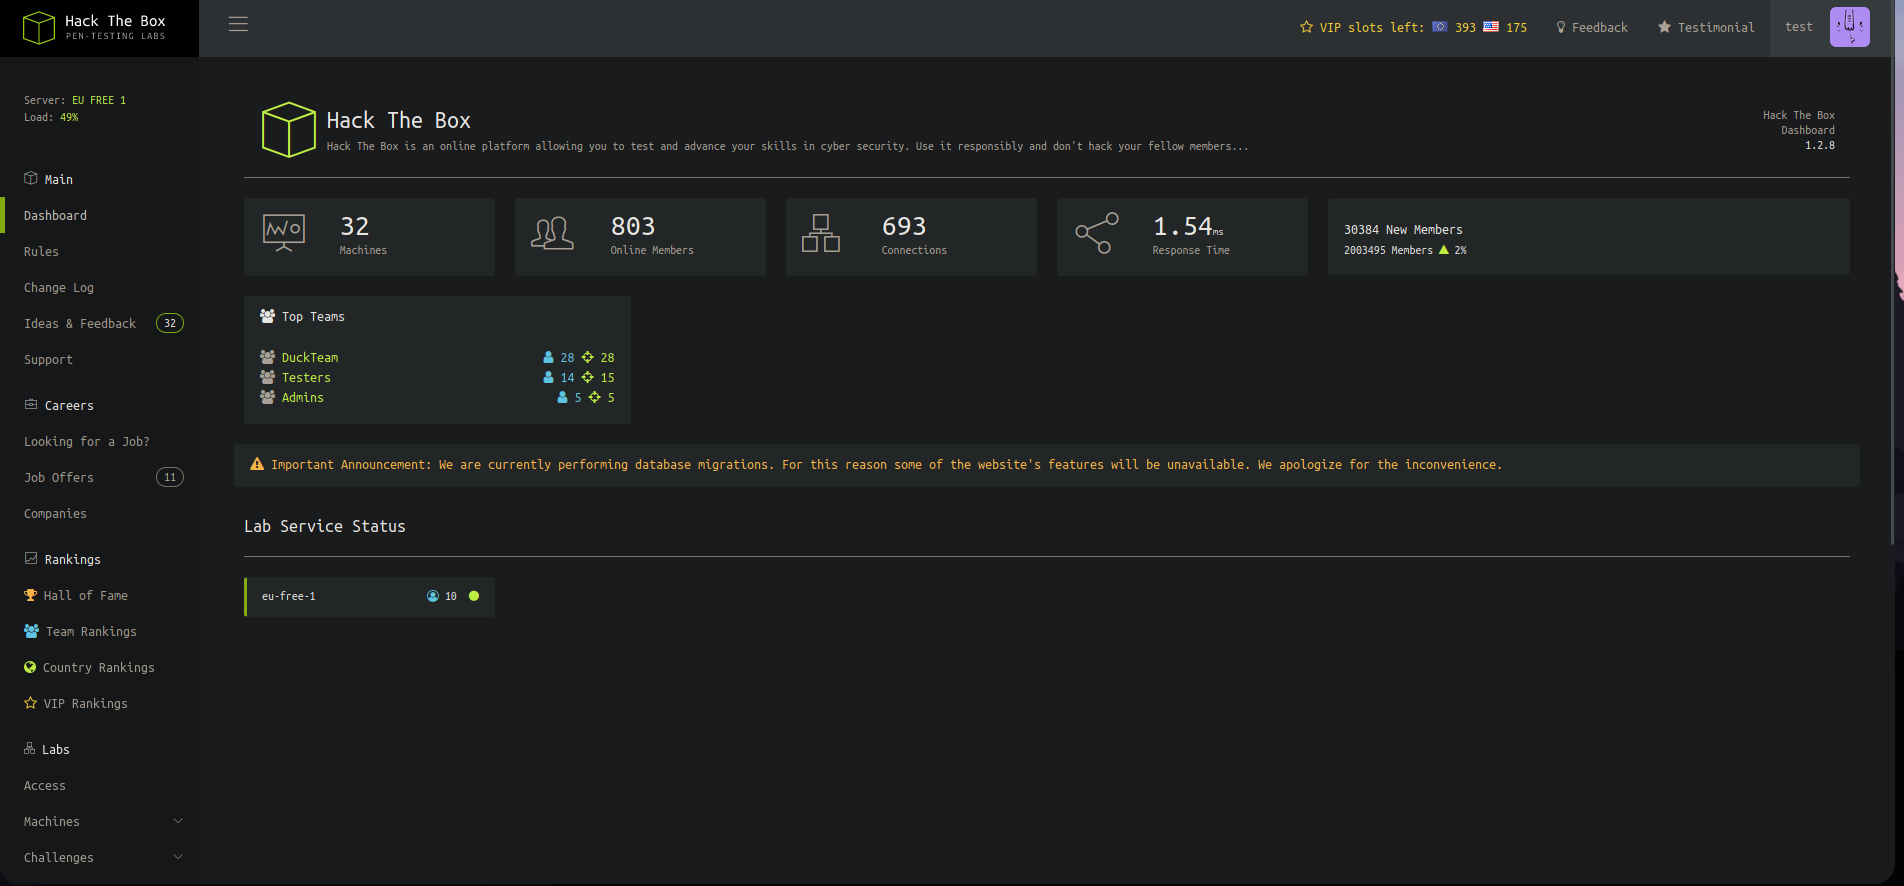Click the green cube header logo

289,129
